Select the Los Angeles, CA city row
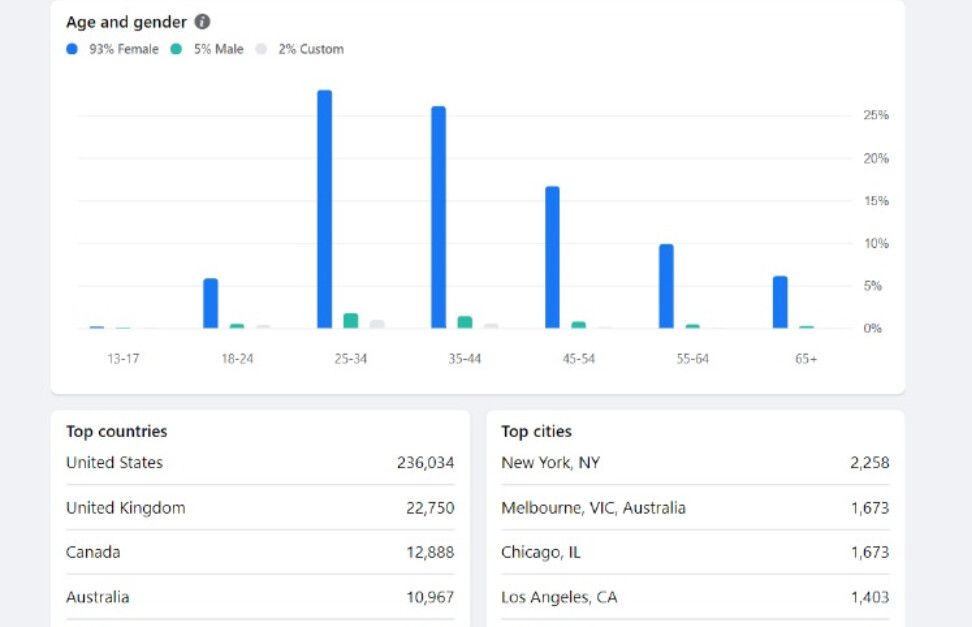 695,597
